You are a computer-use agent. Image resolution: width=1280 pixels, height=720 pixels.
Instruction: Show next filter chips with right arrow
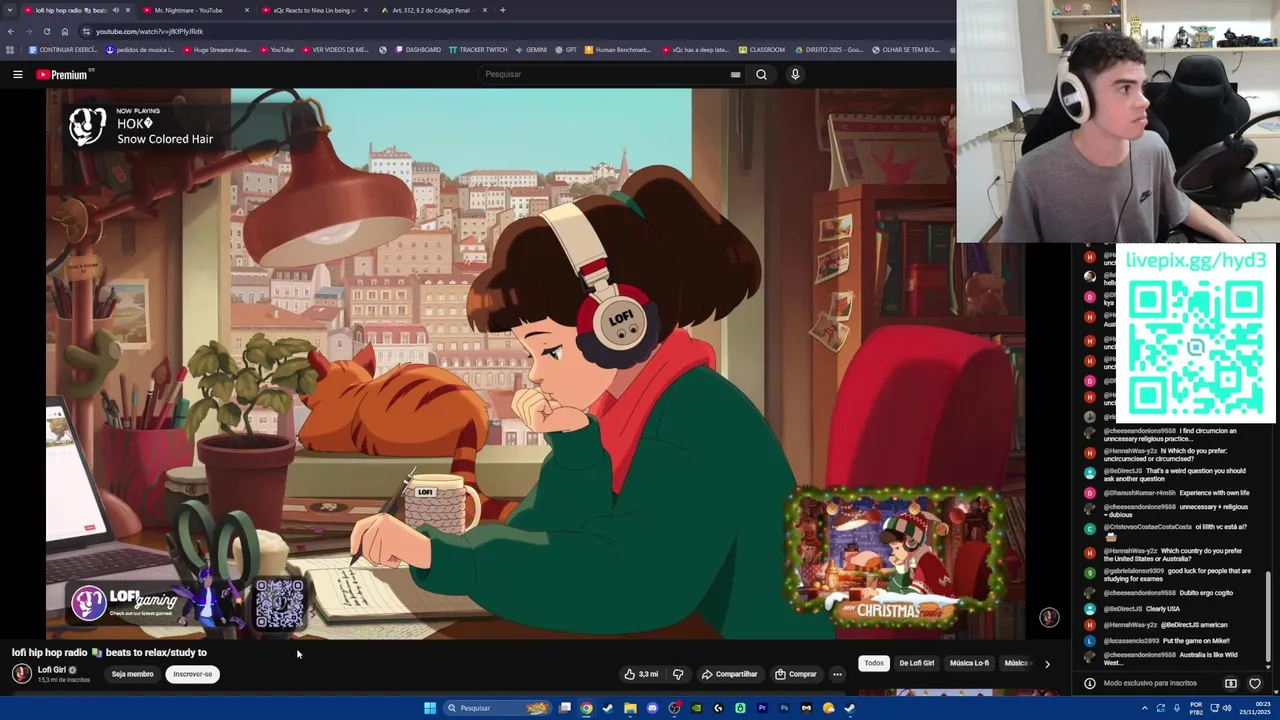tap(1047, 663)
